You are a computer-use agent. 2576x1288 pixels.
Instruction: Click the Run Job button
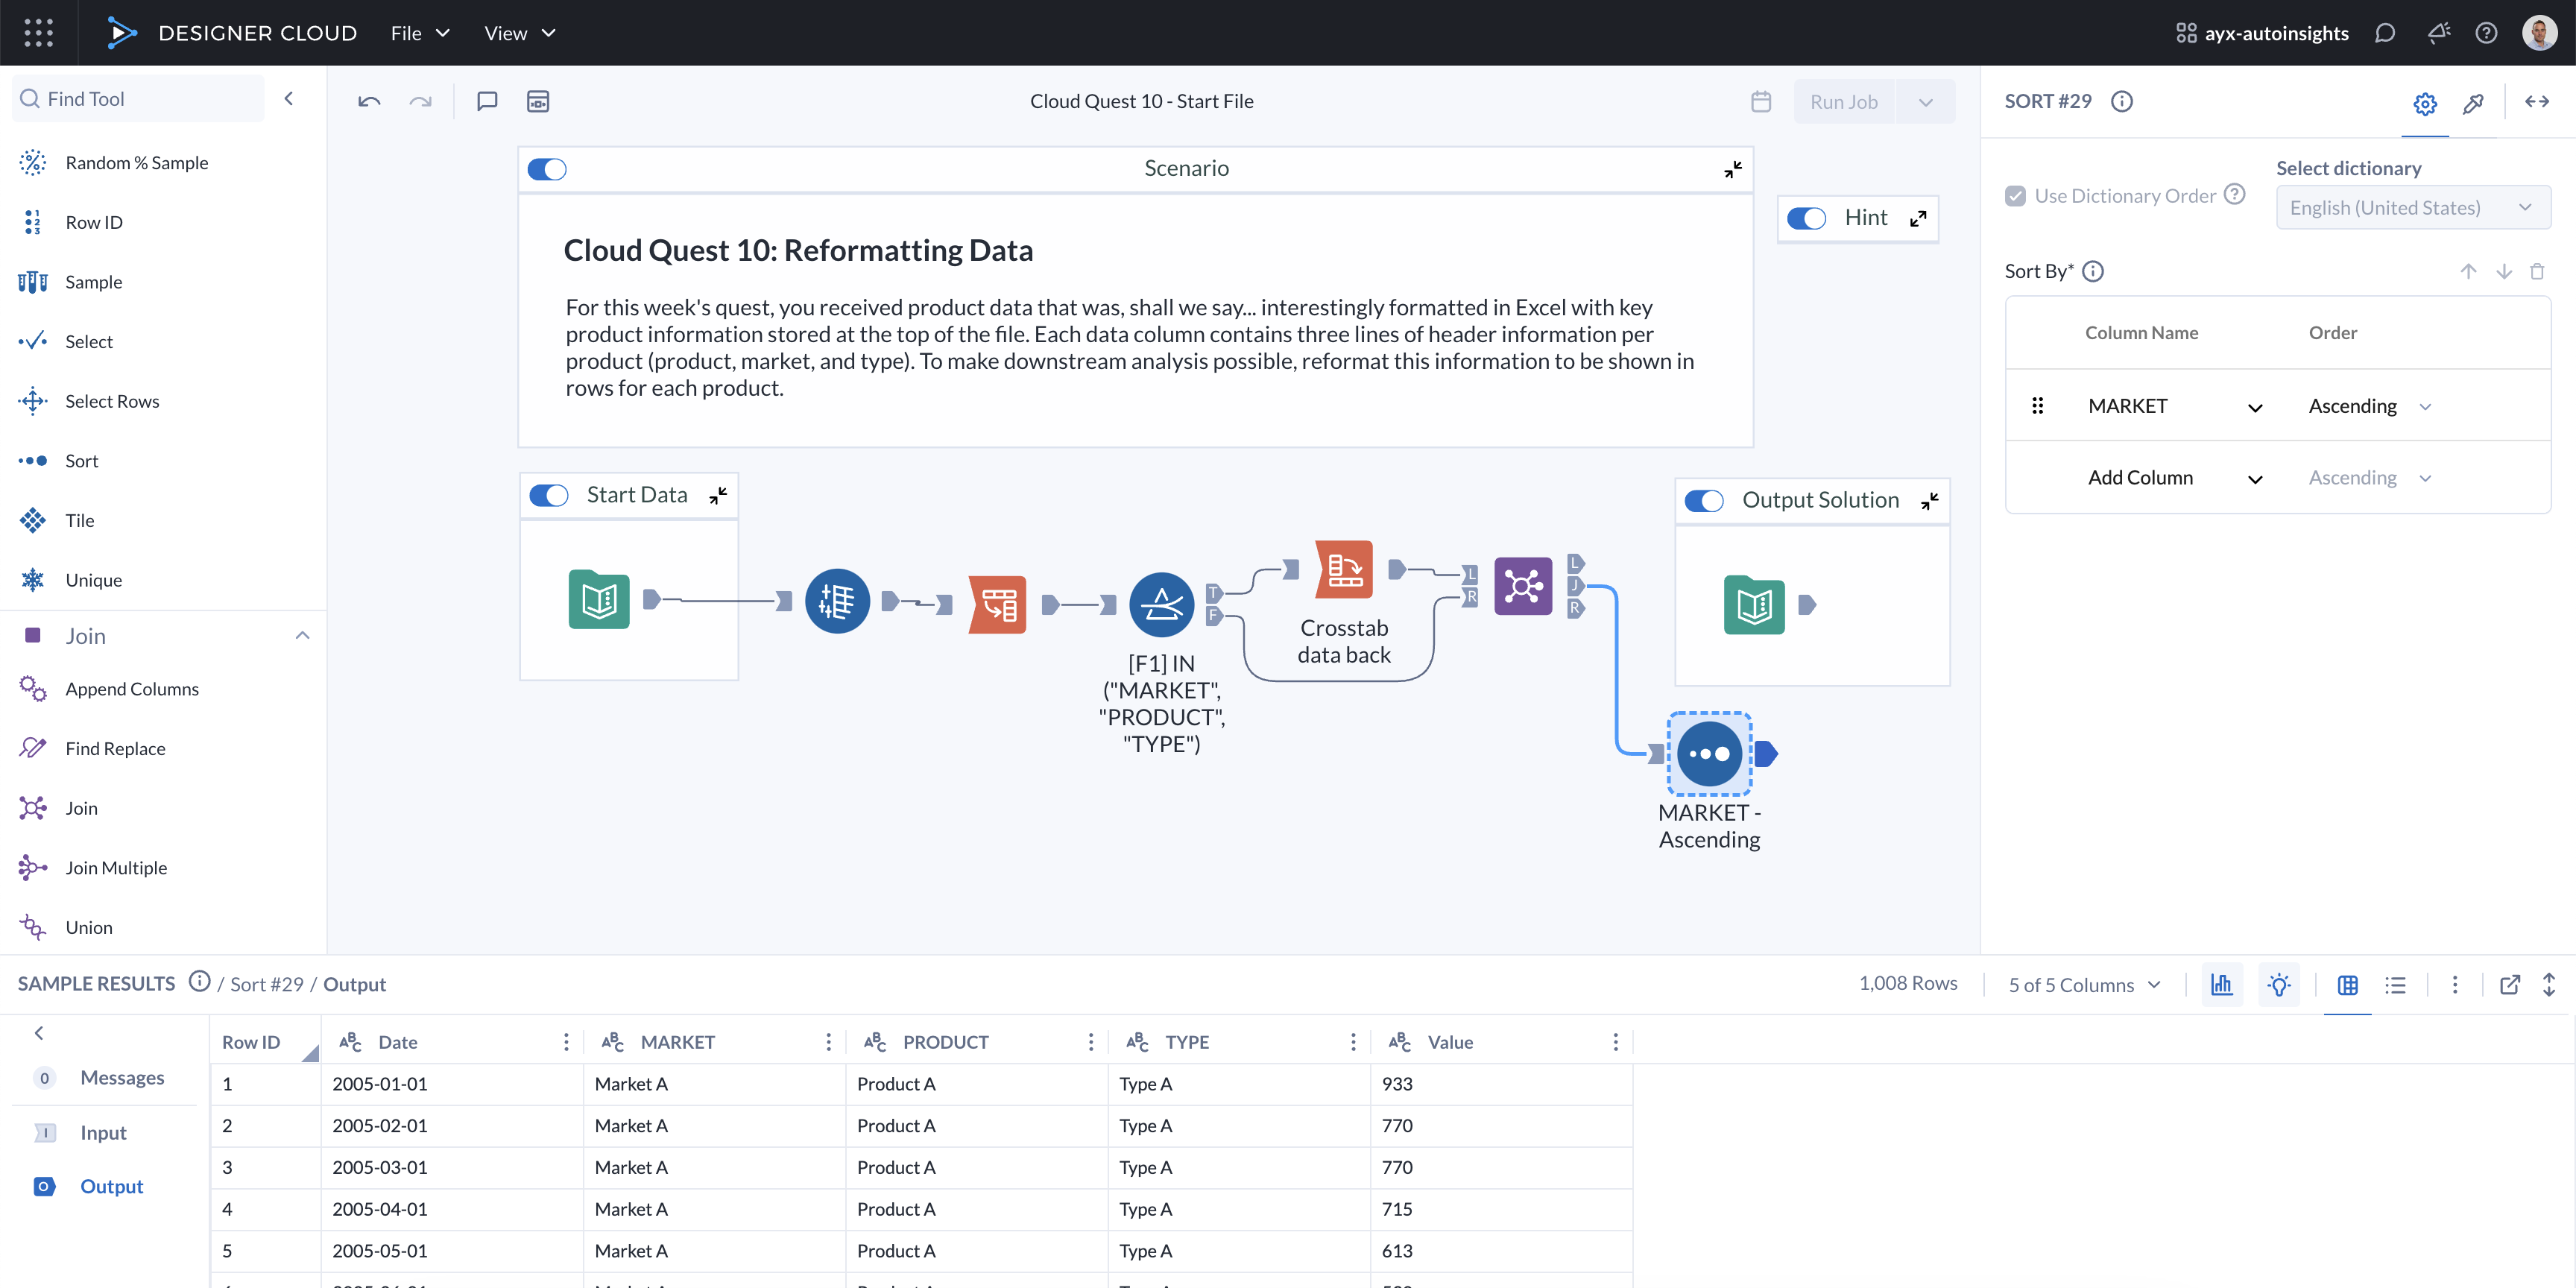[1843, 100]
